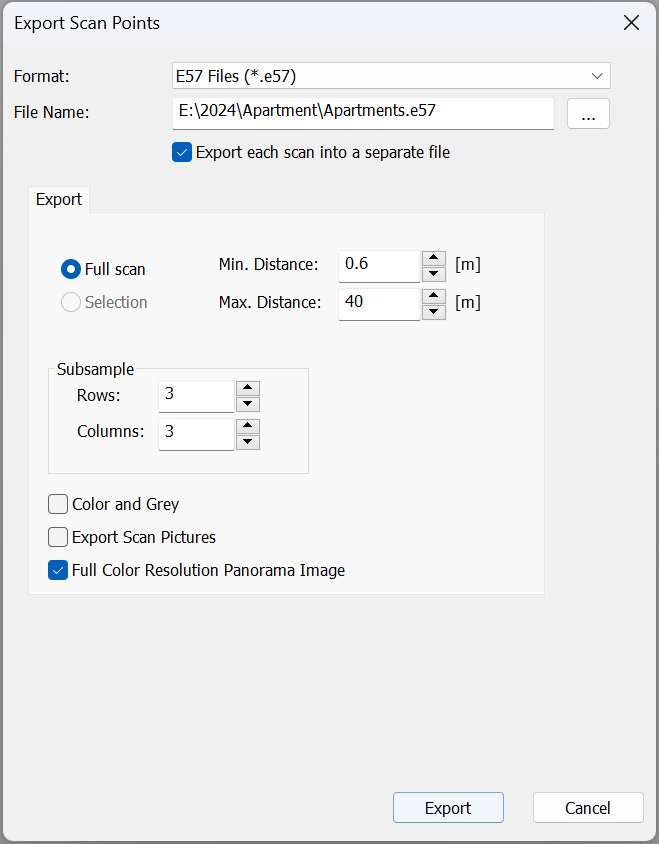Viewport: 659px width, 844px height.
Task: Cancel the export dialog
Action: point(588,808)
